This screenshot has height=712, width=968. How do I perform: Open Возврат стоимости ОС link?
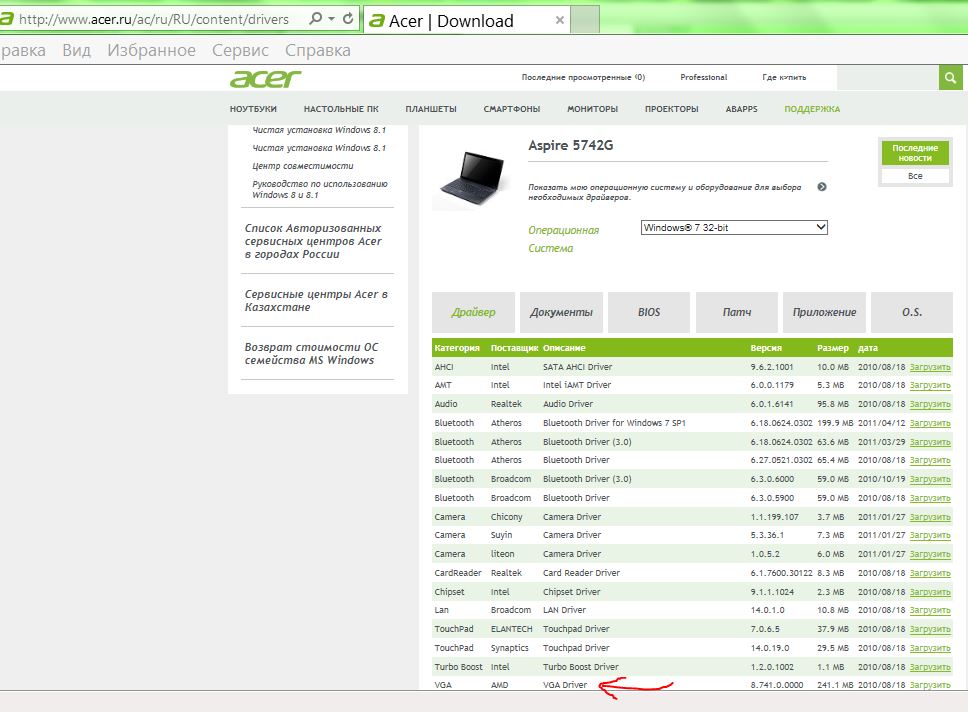pos(311,354)
